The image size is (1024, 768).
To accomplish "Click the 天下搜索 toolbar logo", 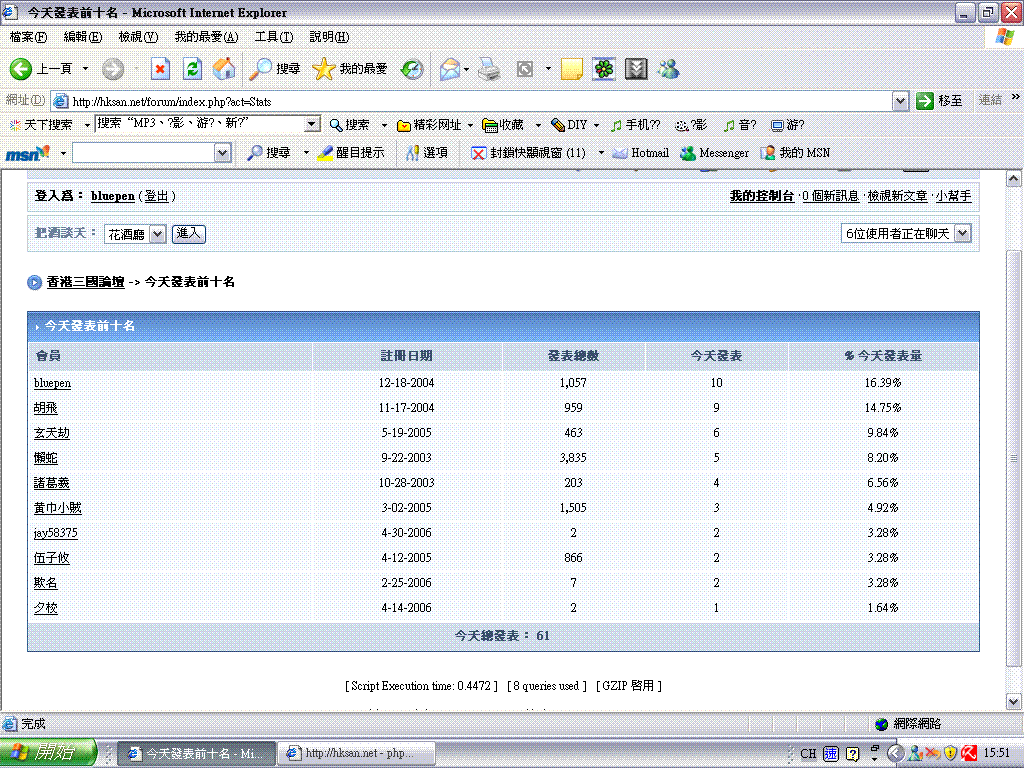I will coord(40,125).
